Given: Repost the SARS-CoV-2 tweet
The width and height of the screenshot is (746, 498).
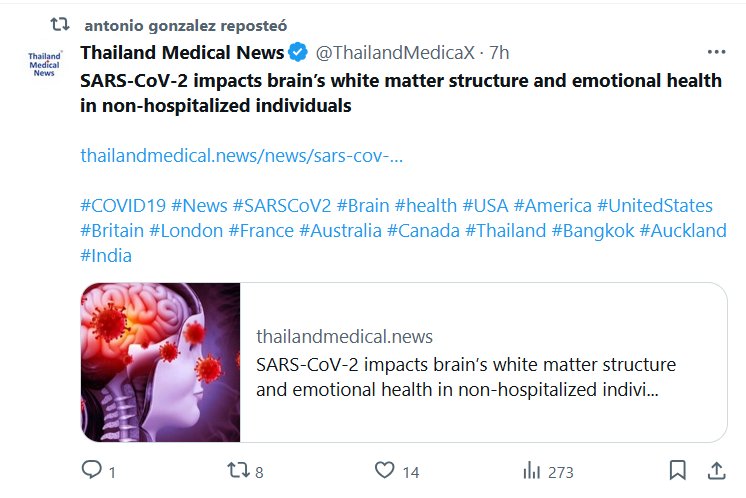Looking at the screenshot, I should [237, 470].
